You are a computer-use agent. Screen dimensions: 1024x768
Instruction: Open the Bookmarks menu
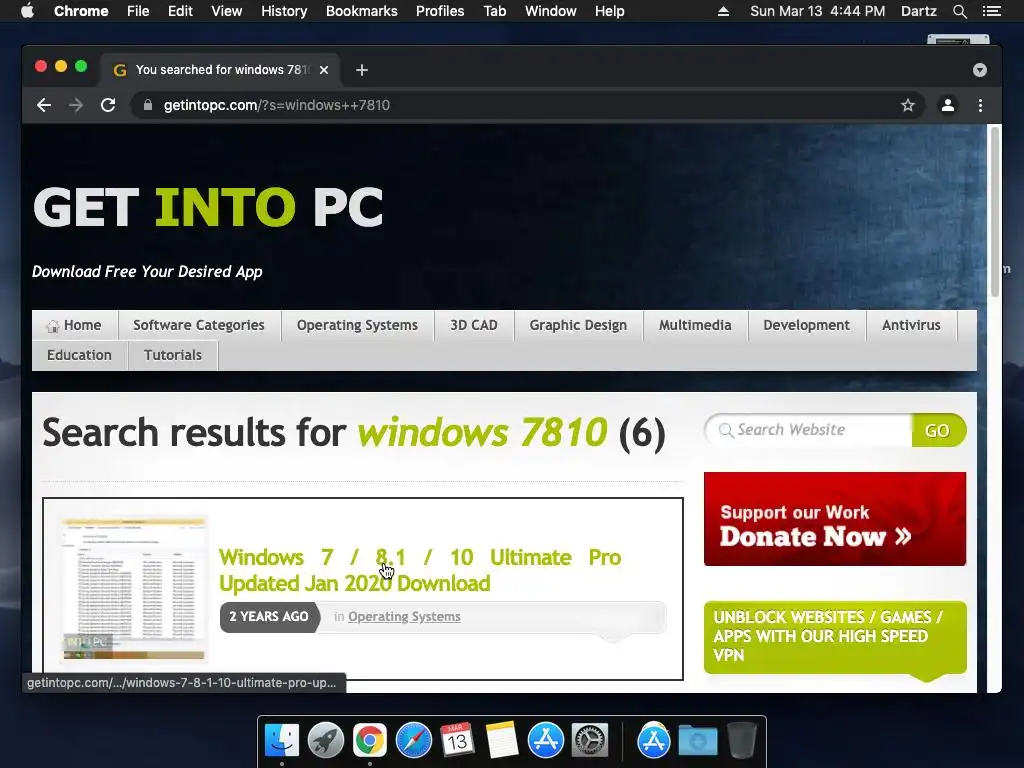click(362, 11)
